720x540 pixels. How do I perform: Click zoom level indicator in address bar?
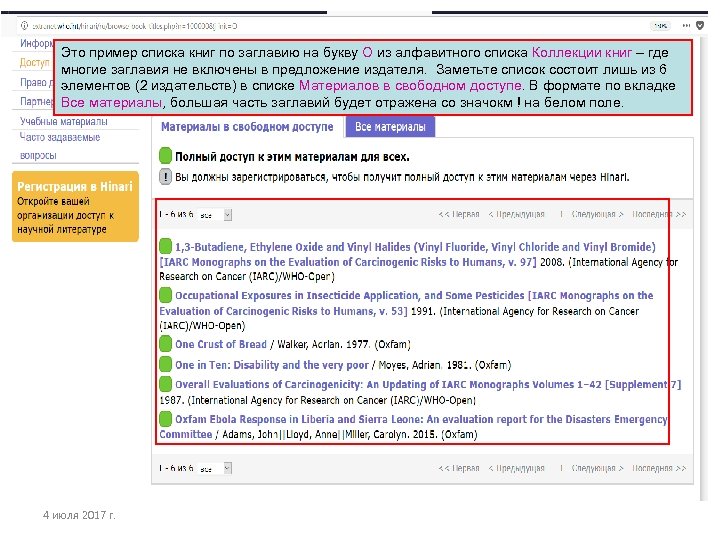point(660,26)
